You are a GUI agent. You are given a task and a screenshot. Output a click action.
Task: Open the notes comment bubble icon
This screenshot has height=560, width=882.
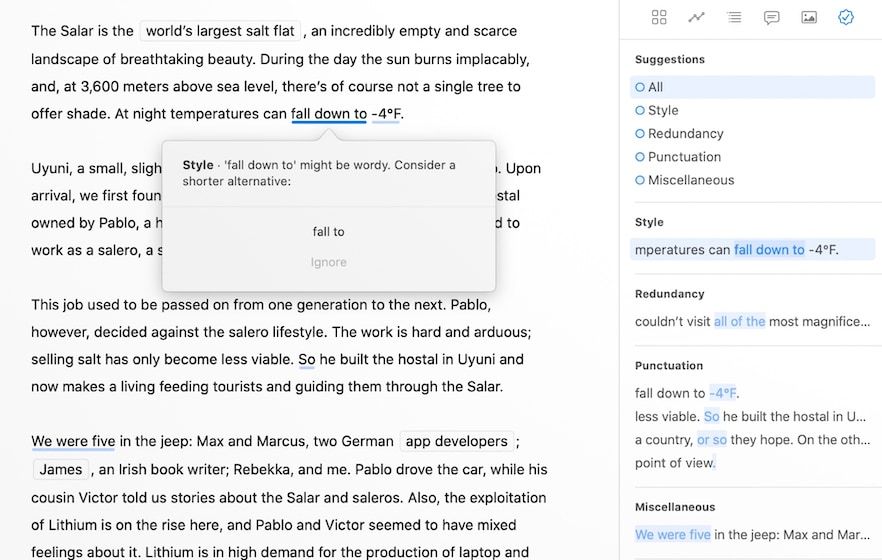[771, 17]
